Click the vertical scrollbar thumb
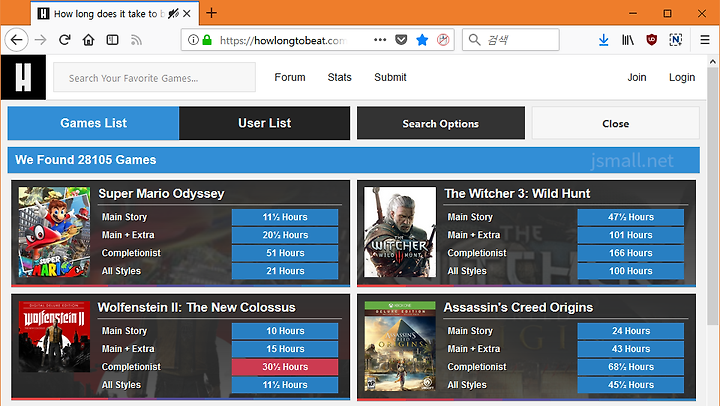The image size is (720, 406). (713, 197)
